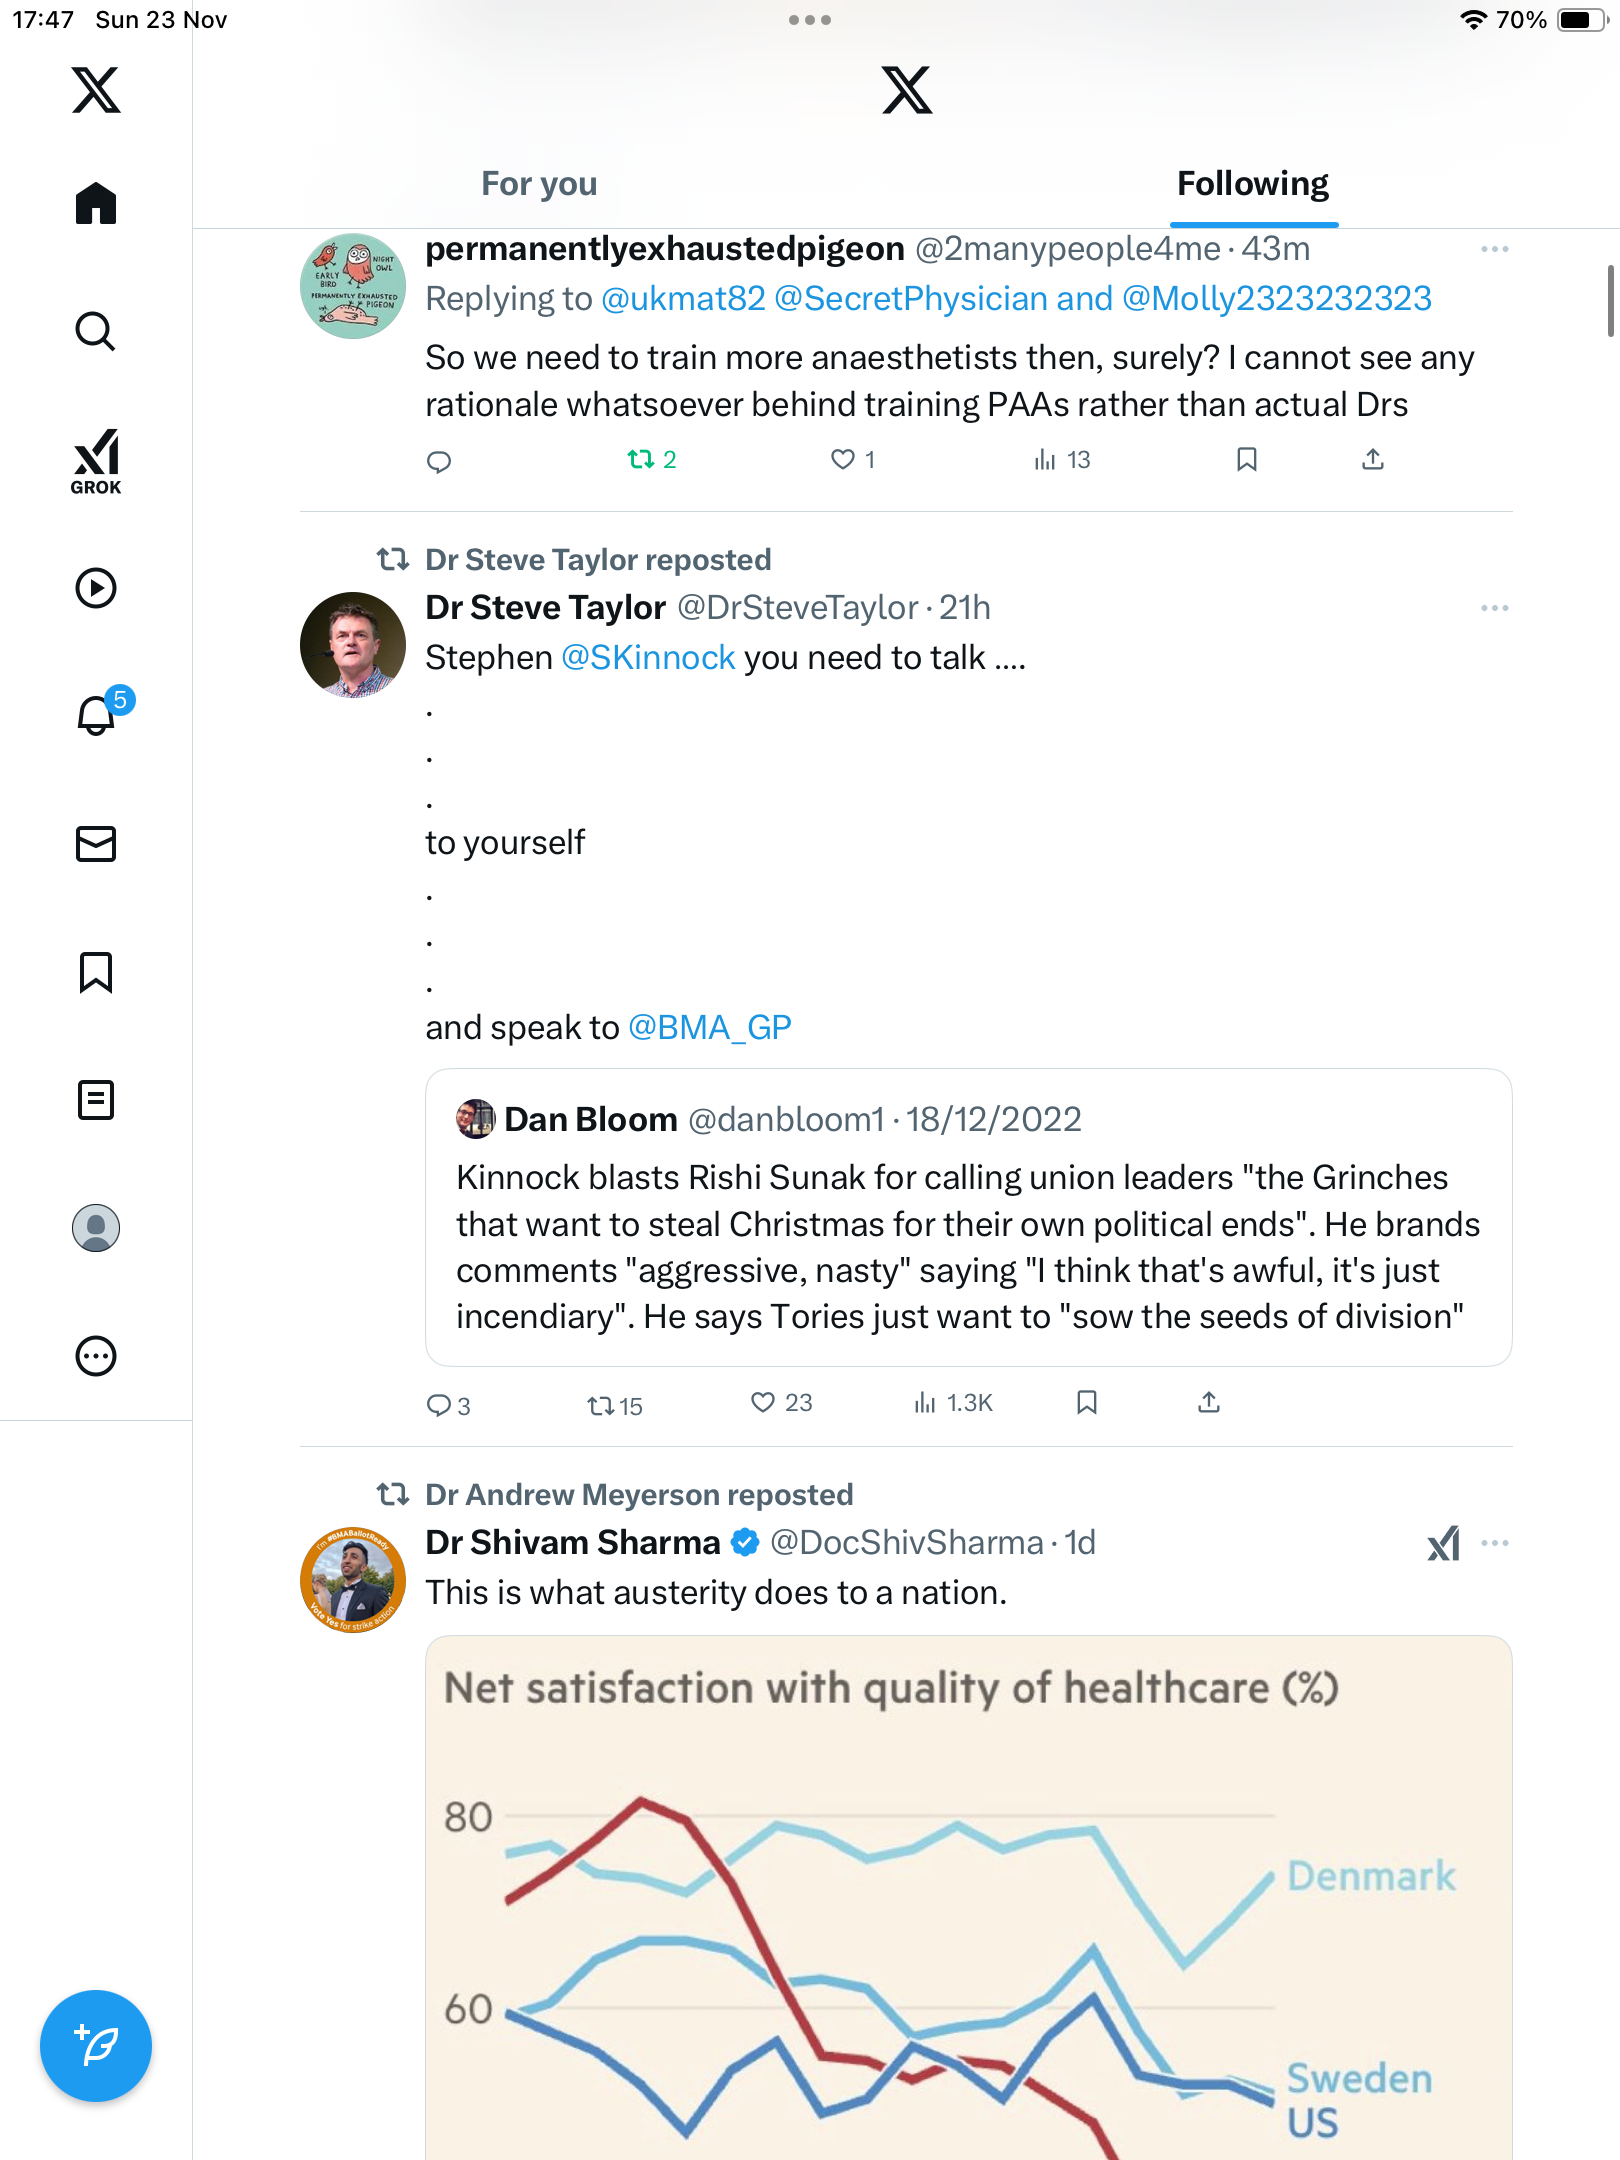Open the Notifications bell
The height and width of the screenshot is (2160, 1620).
(x=96, y=715)
